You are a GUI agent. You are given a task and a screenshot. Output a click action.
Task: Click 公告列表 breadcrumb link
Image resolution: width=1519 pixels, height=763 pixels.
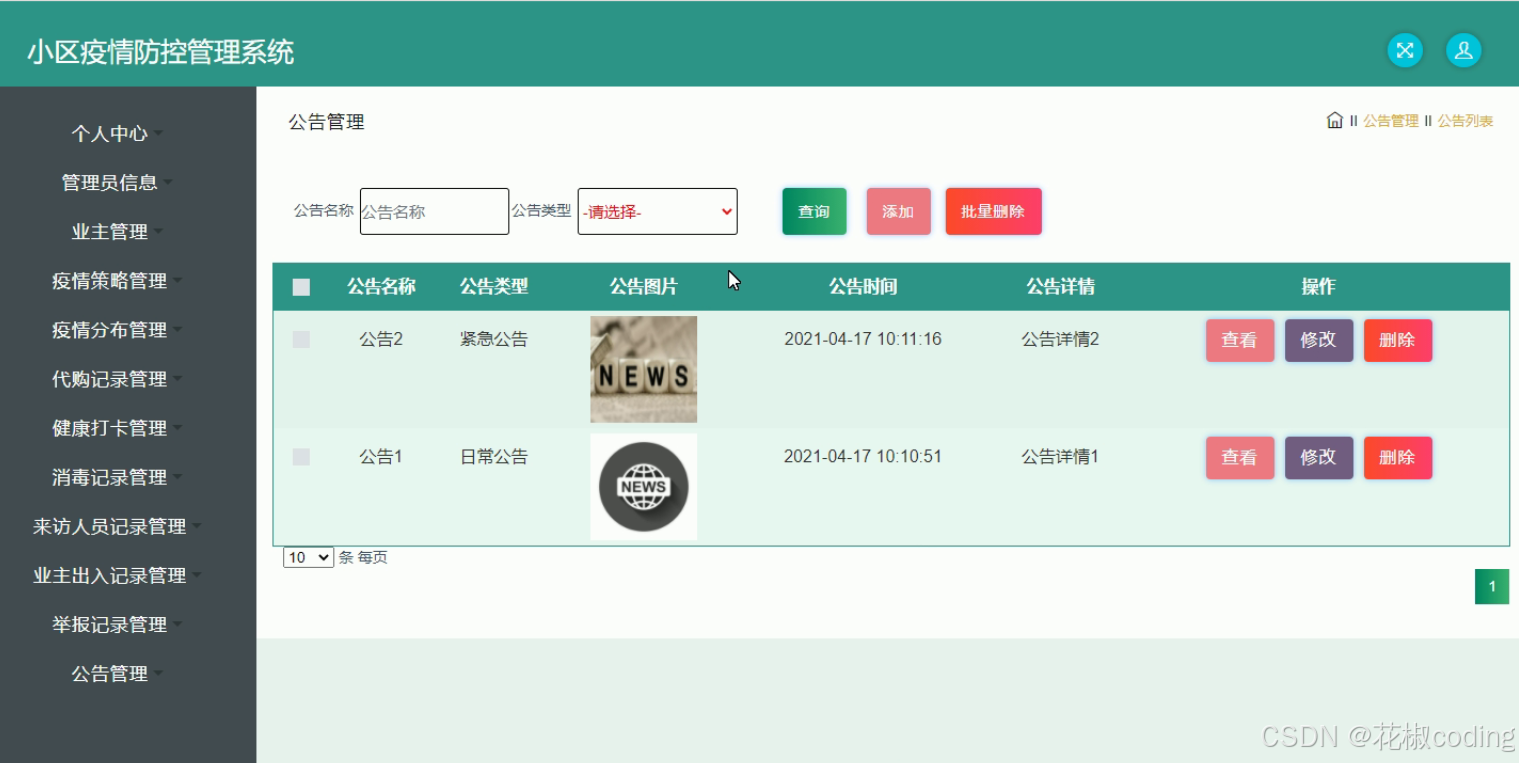coord(1465,121)
